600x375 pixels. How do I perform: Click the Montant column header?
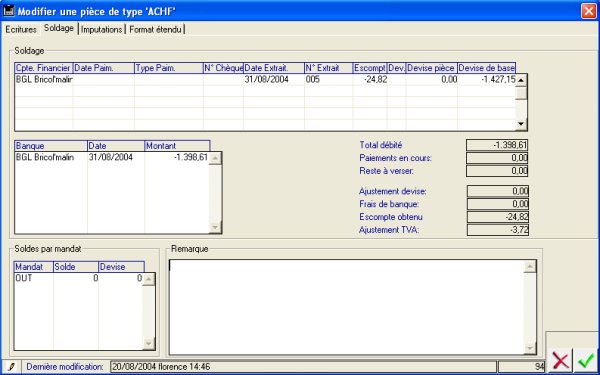pos(178,146)
